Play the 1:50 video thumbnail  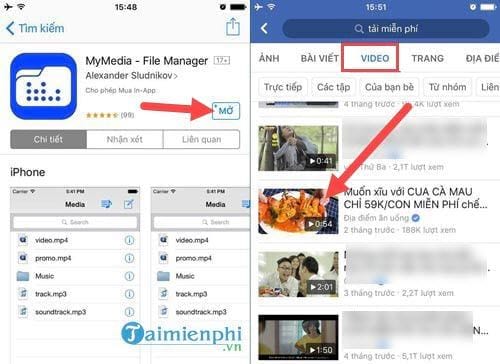pyautogui.click(x=298, y=337)
